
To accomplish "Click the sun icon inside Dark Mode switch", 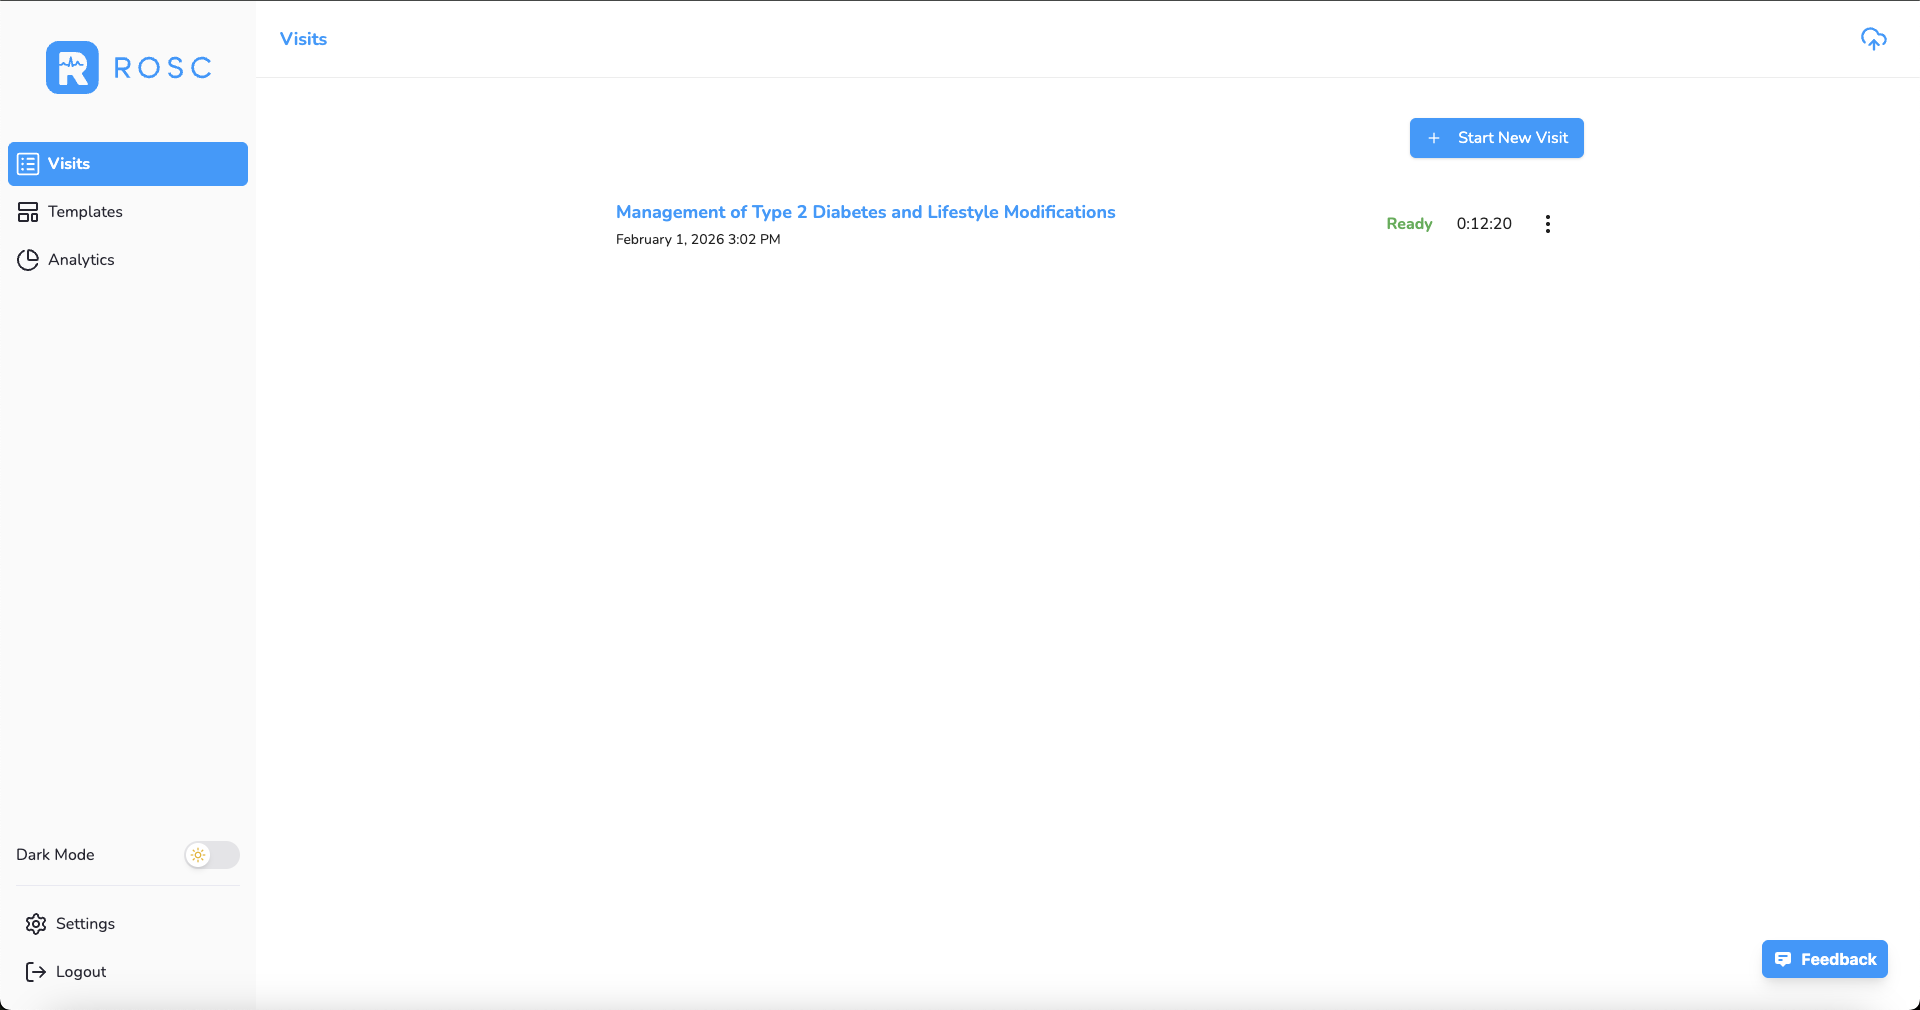I will coord(199,855).
